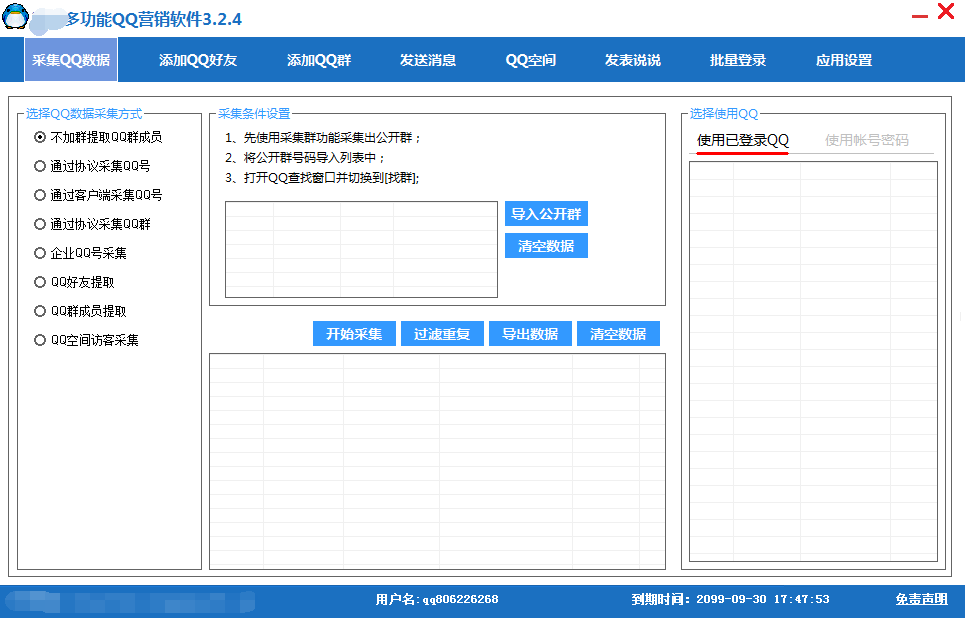Open the 免责声明 link
The width and height of the screenshot is (965, 618).
coord(921,599)
